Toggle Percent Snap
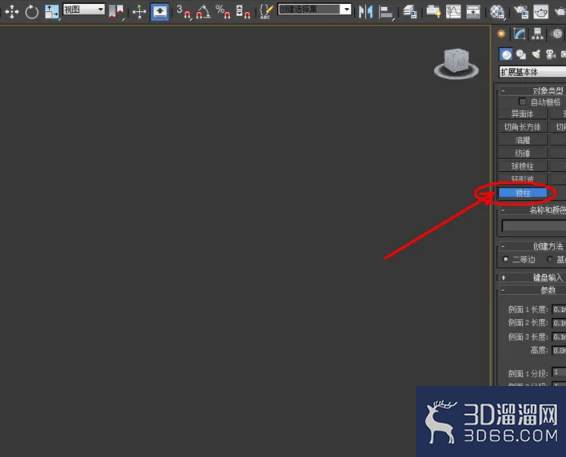This screenshot has width=566, height=457. [x=223, y=12]
